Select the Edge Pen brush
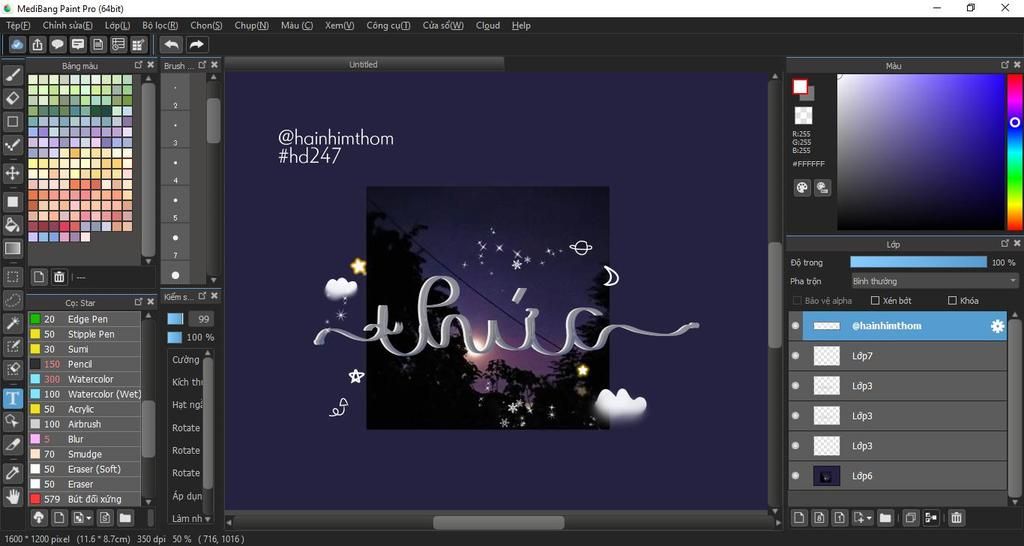This screenshot has height=546, width=1024. point(84,319)
